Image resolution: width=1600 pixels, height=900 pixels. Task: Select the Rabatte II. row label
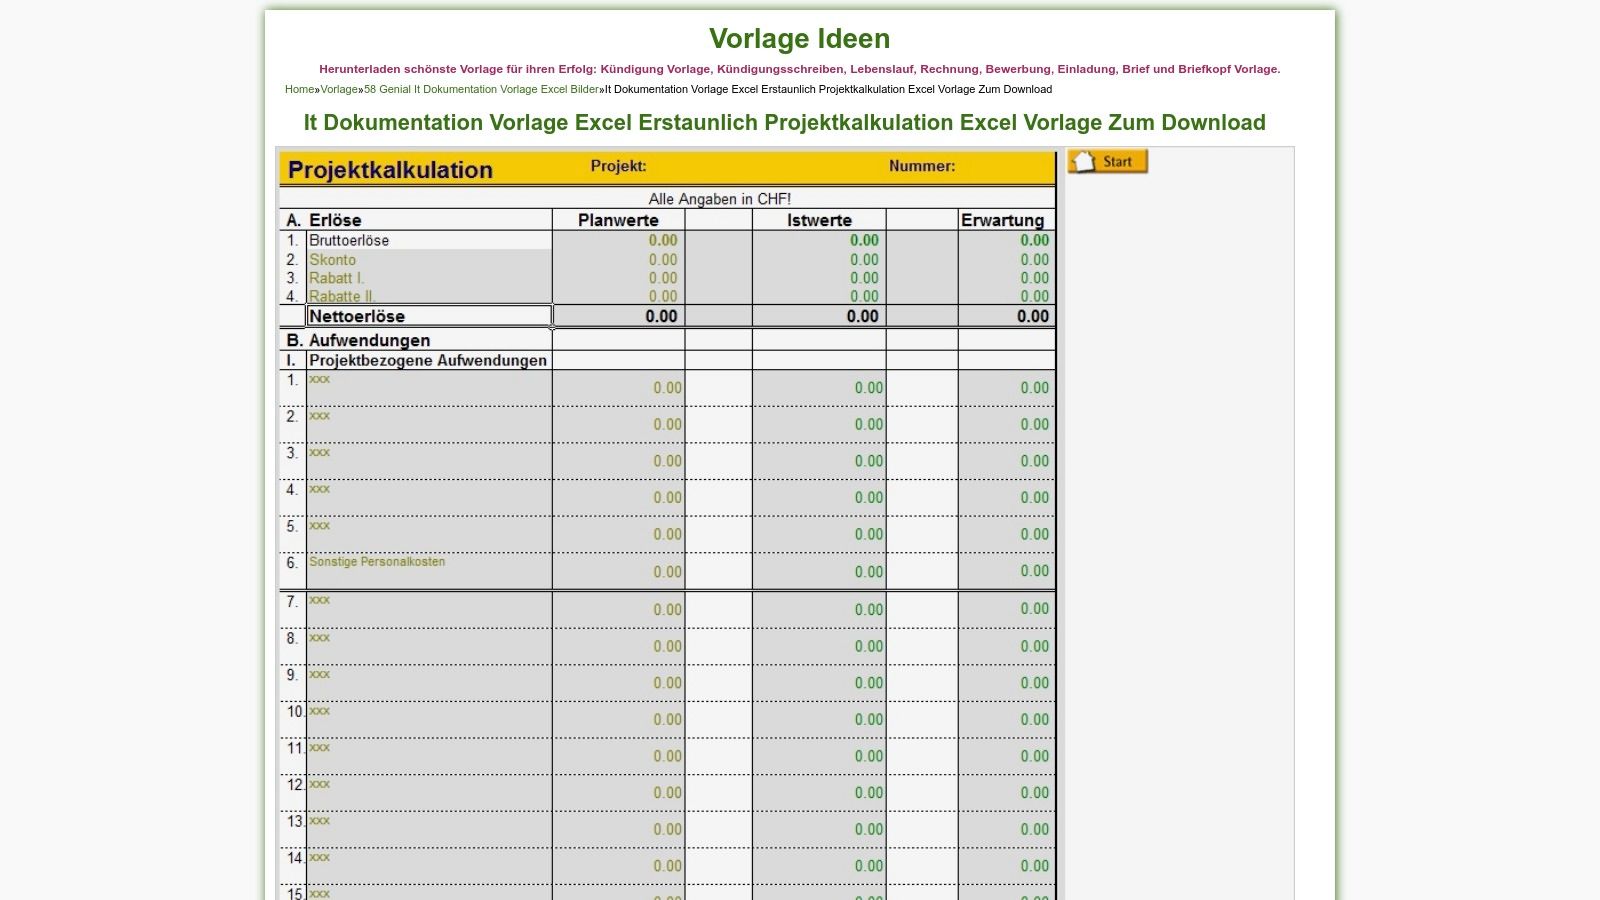pyautogui.click(x=342, y=296)
